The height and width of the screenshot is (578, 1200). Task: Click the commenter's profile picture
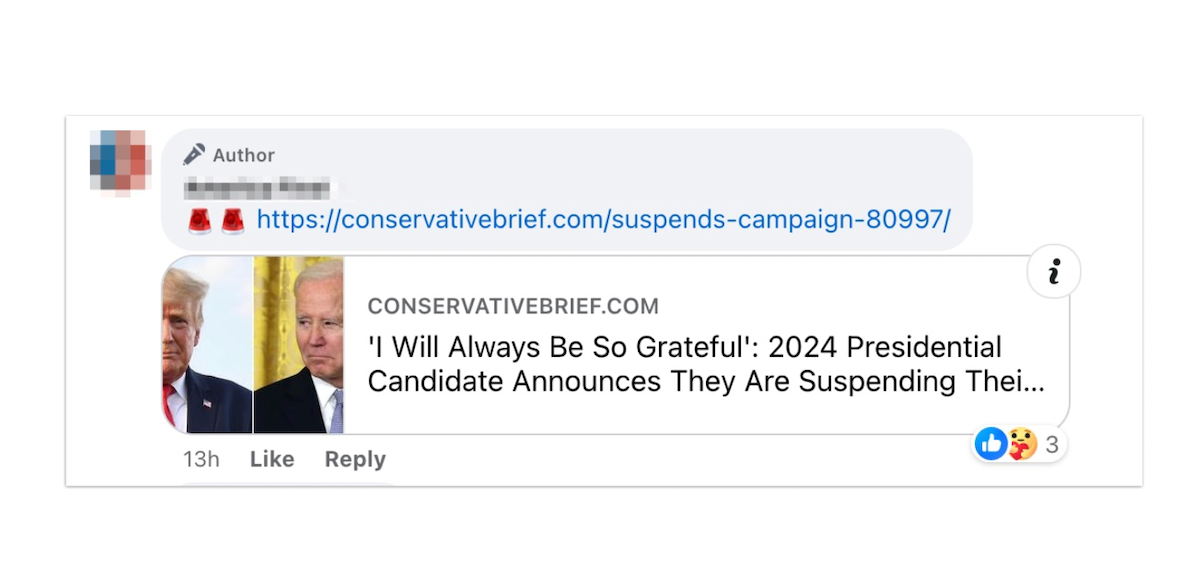pyautogui.click(x=120, y=160)
